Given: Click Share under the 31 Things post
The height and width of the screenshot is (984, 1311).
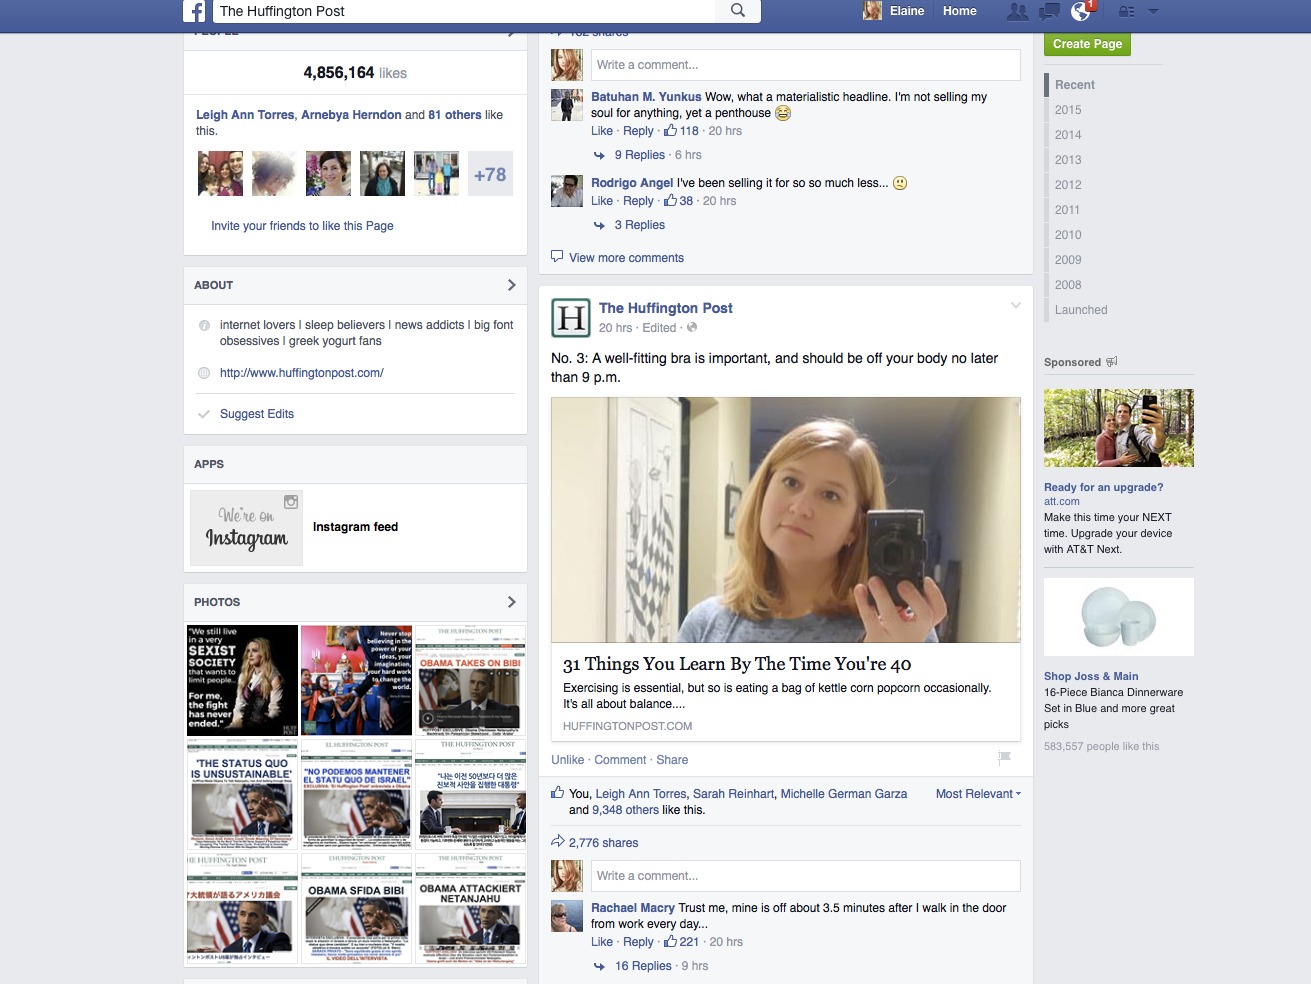Looking at the screenshot, I should 672,760.
